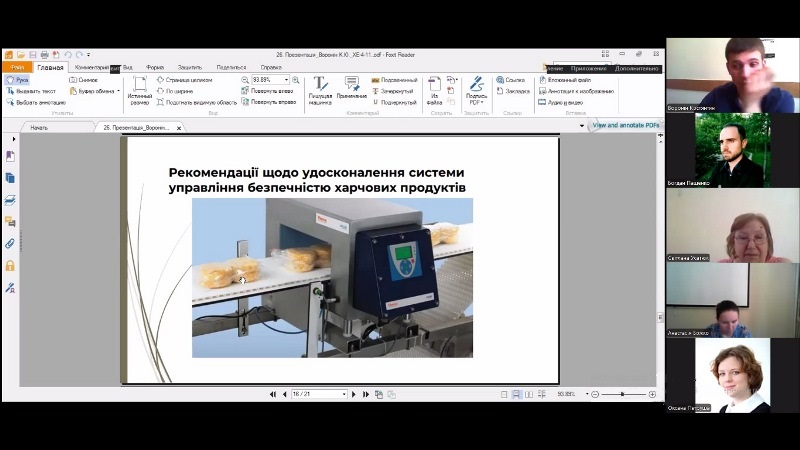The height and width of the screenshot is (450, 800).
Task: Select the Hand (Рука) tool
Action: pos(18,79)
